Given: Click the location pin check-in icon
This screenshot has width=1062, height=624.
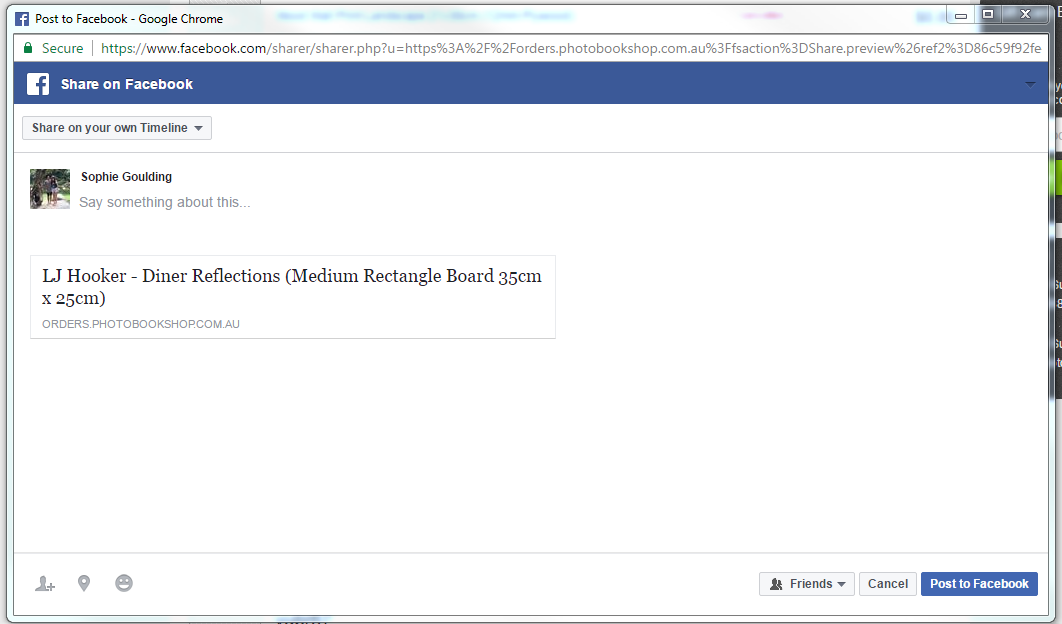Looking at the screenshot, I should point(84,583).
